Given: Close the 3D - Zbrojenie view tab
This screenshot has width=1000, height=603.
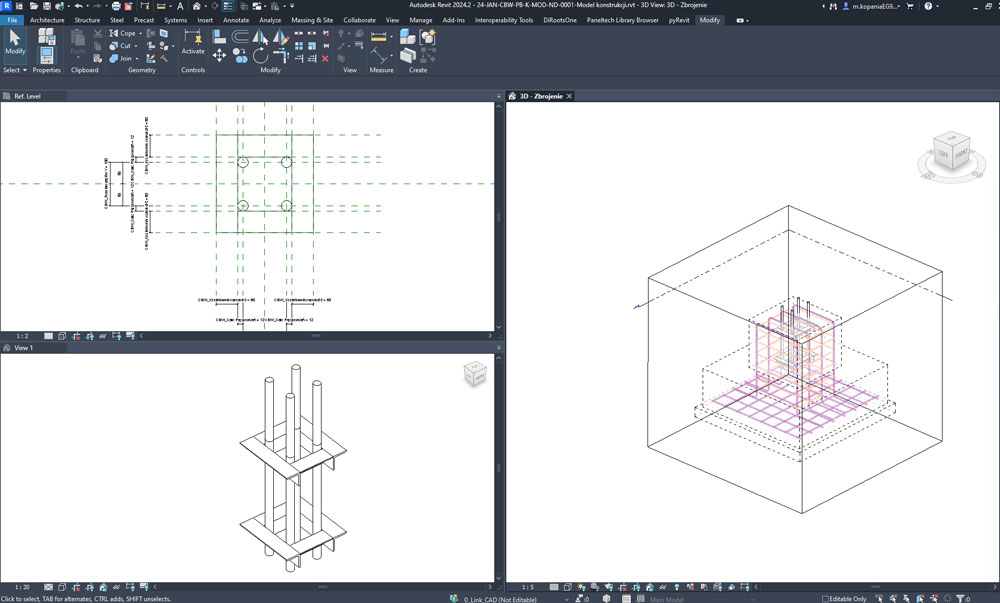Looking at the screenshot, I should click(570, 96).
